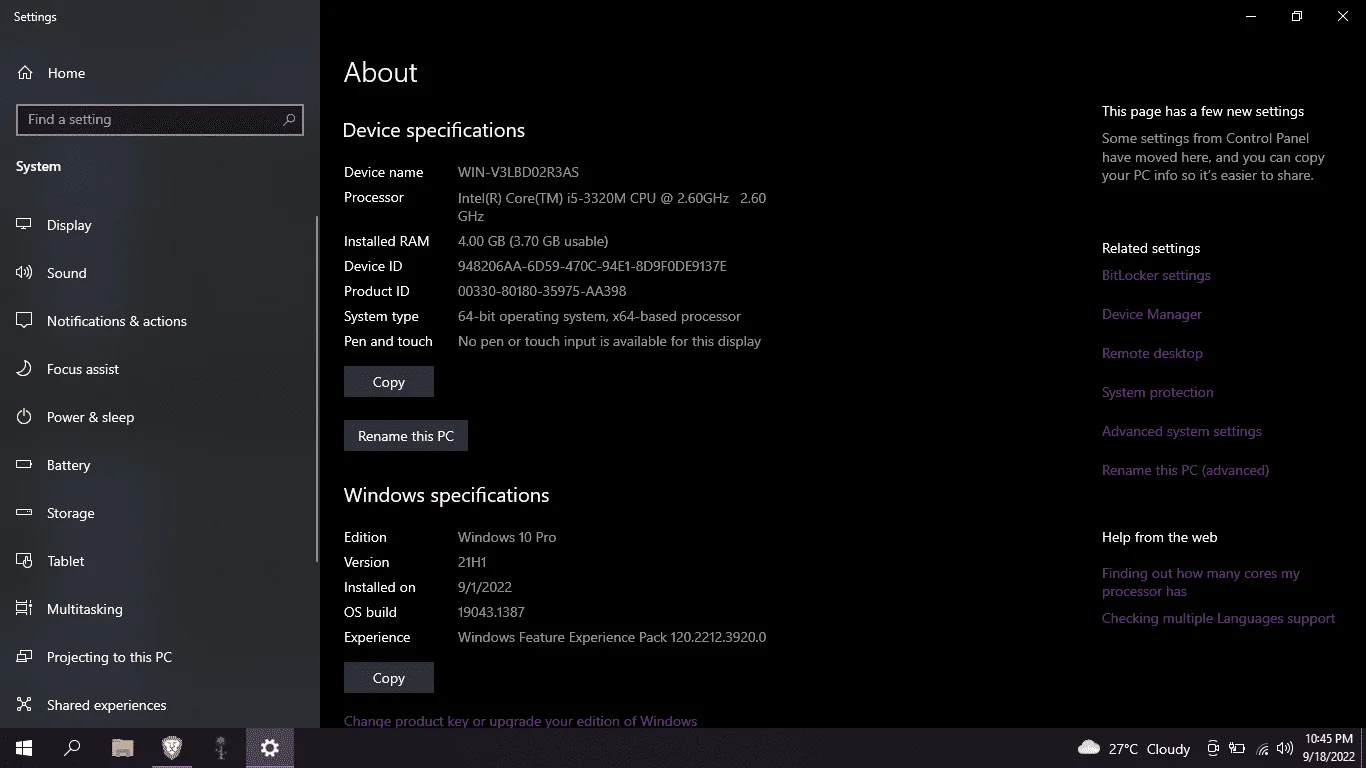1366x768 pixels.
Task: Open the battery status tray icon
Action: tap(1237, 748)
